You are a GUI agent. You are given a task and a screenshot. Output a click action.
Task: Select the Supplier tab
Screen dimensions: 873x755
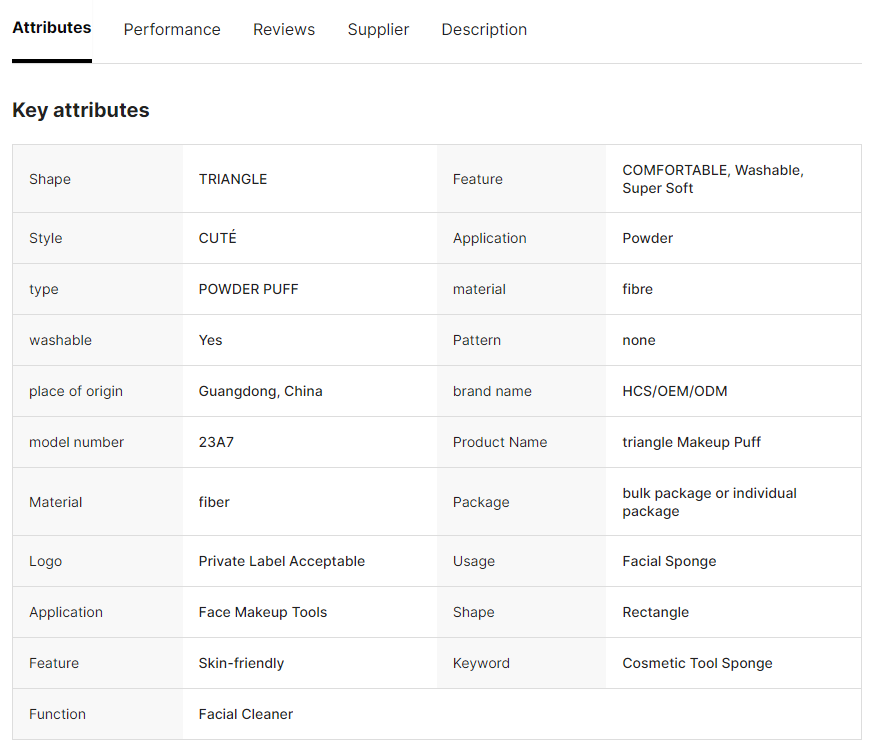378,30
